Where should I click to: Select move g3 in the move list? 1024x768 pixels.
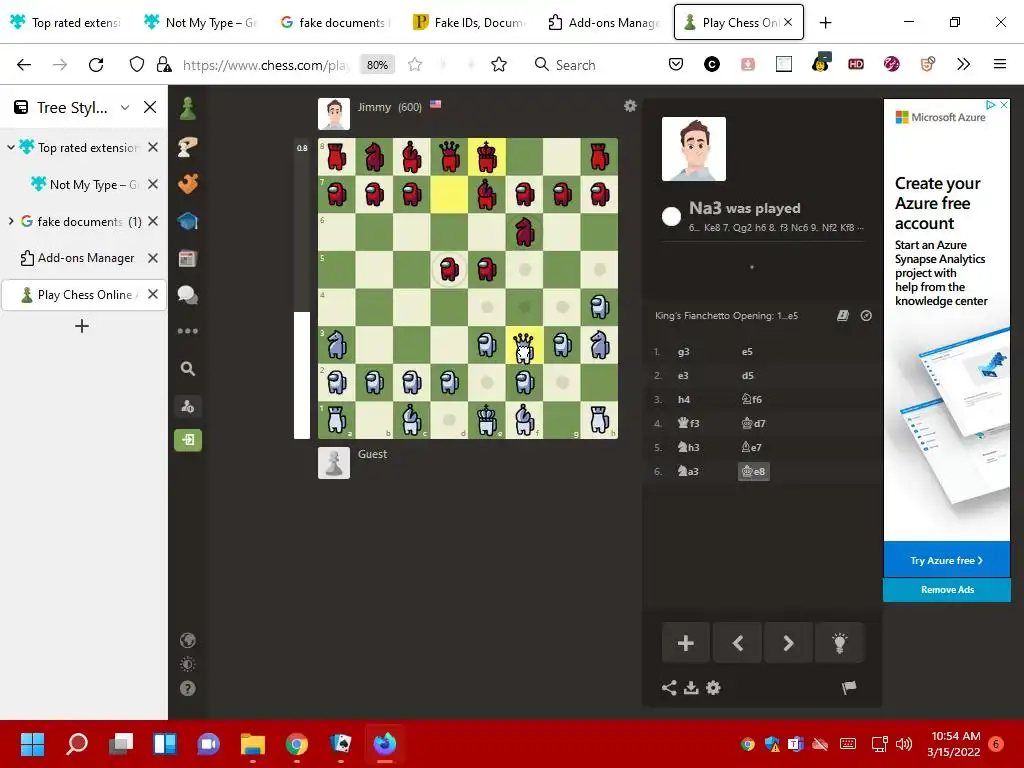click(x=684, y=351)
